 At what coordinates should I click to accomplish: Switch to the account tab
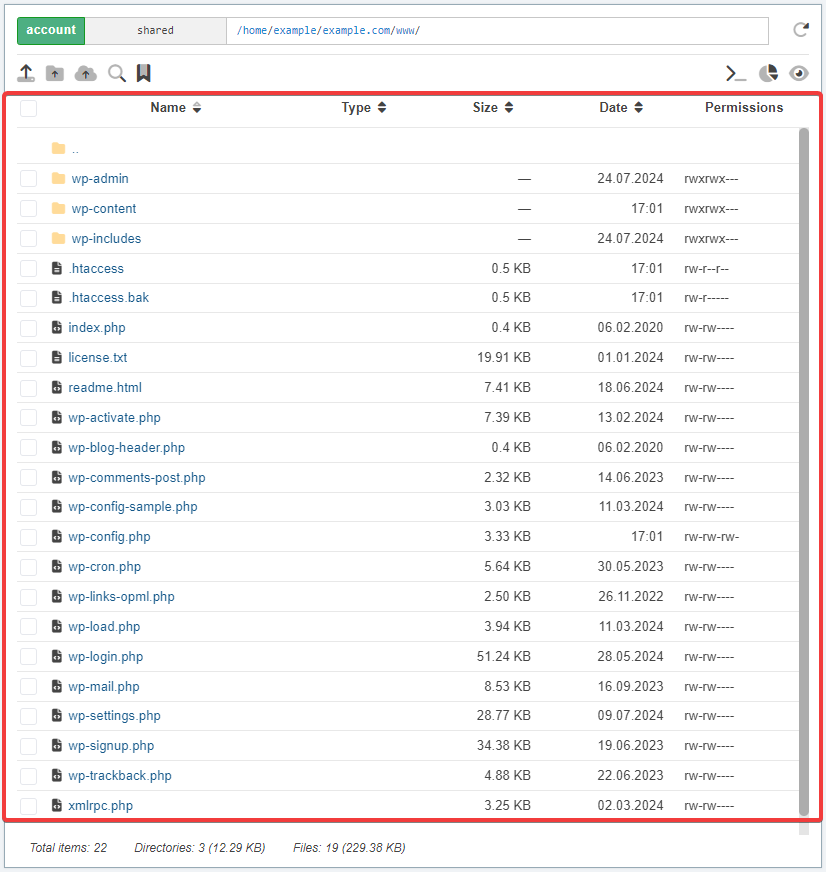pyautogui.click(x=51, y=30)
